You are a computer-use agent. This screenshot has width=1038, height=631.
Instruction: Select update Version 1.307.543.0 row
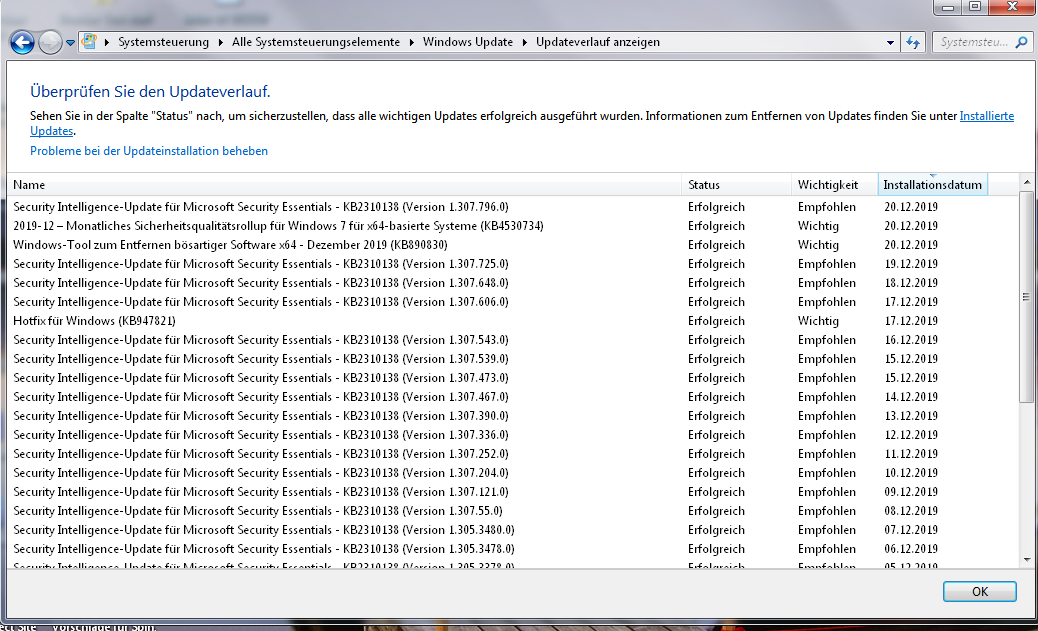point(513,340)
